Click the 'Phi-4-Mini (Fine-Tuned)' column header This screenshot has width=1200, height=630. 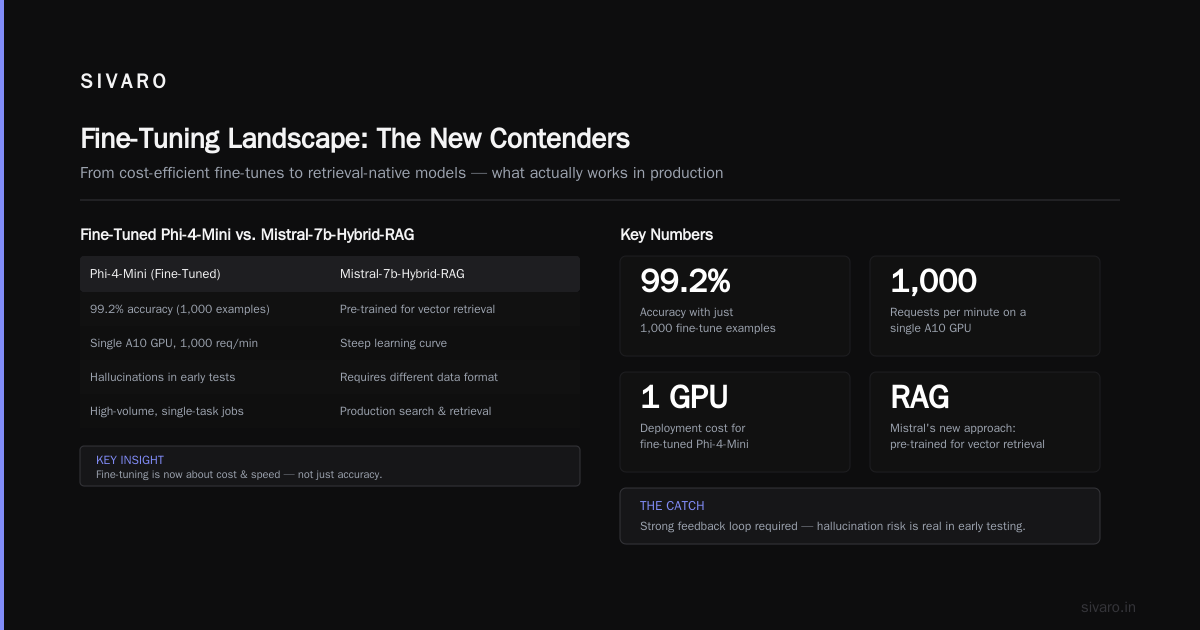pyautogui.click(x=155, y=273)
